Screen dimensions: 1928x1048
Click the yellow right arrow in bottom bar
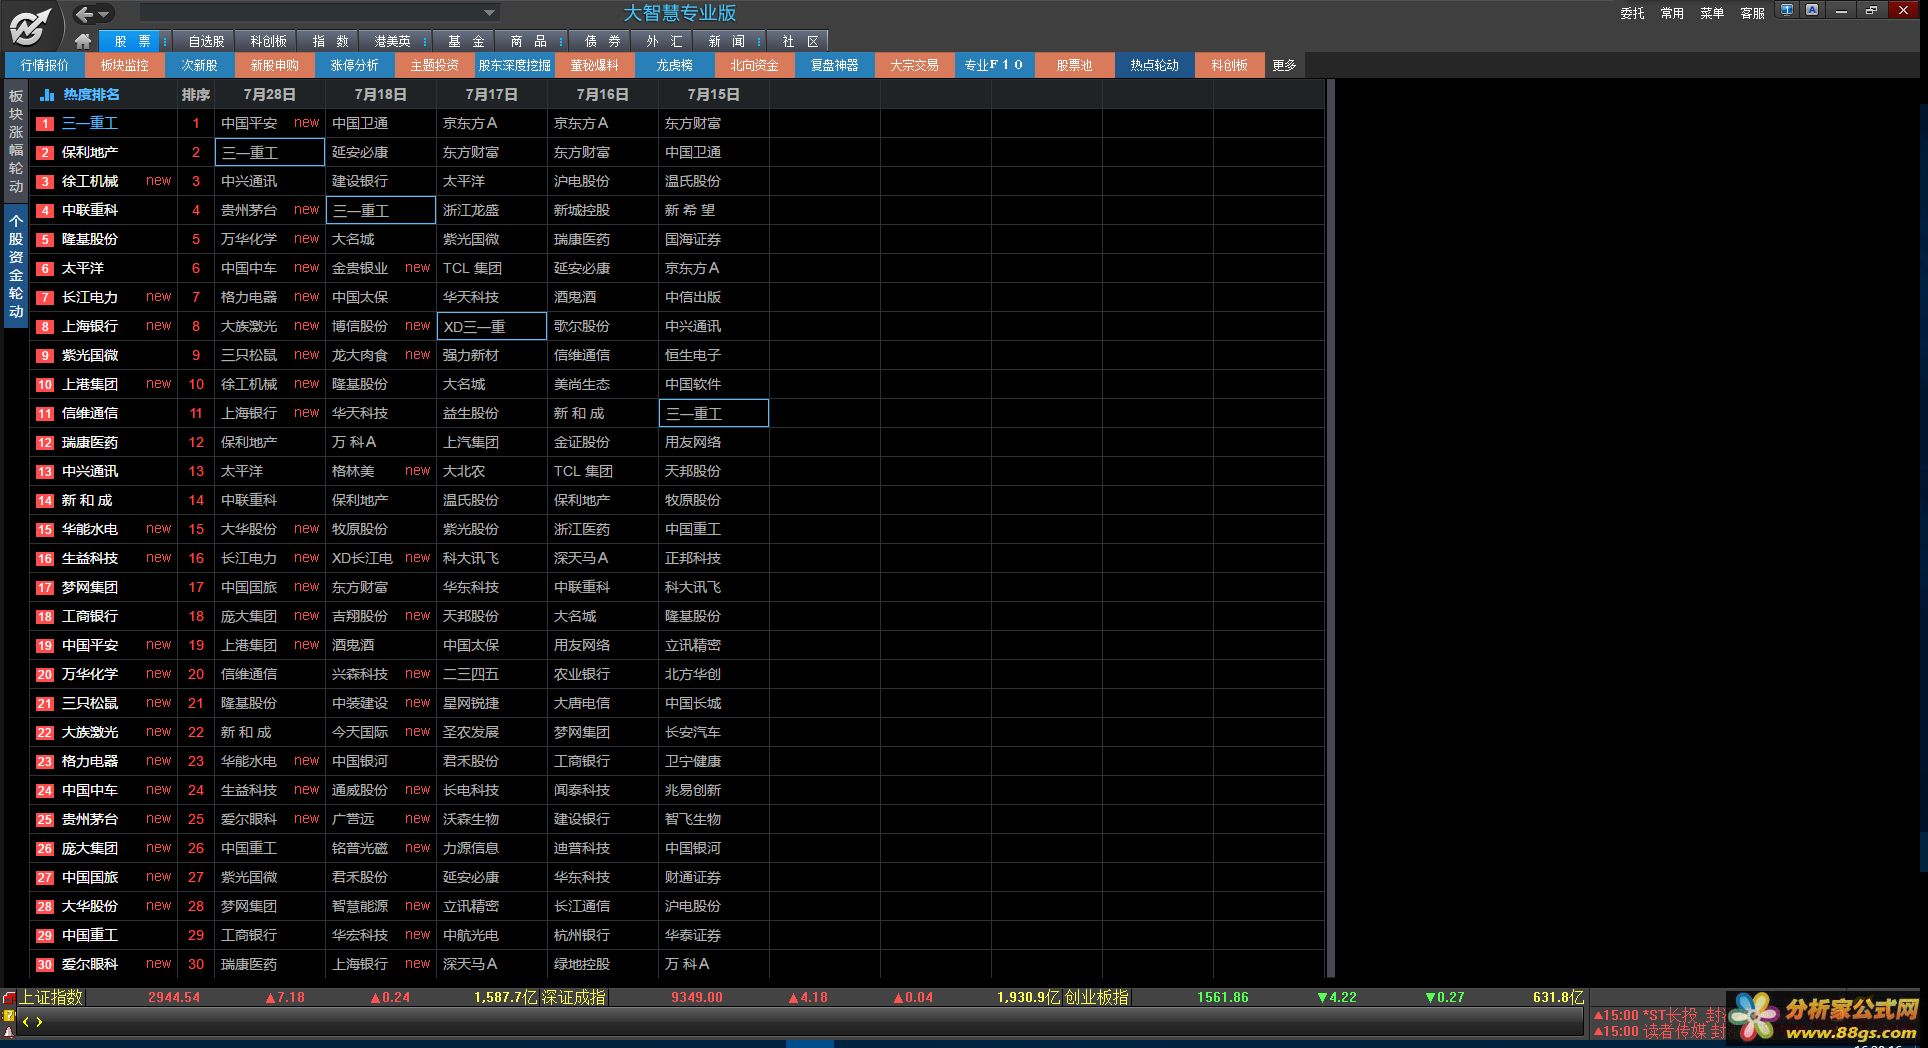(x=39, y=1022)
